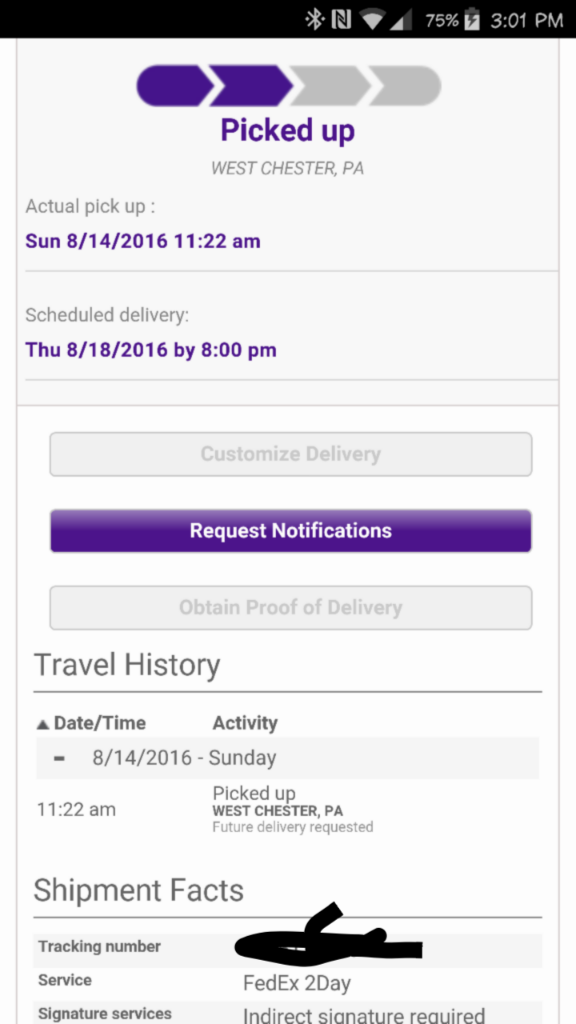Click Request Notifications button
Viewport: 576px width, 1024px height.
point(291,530)
